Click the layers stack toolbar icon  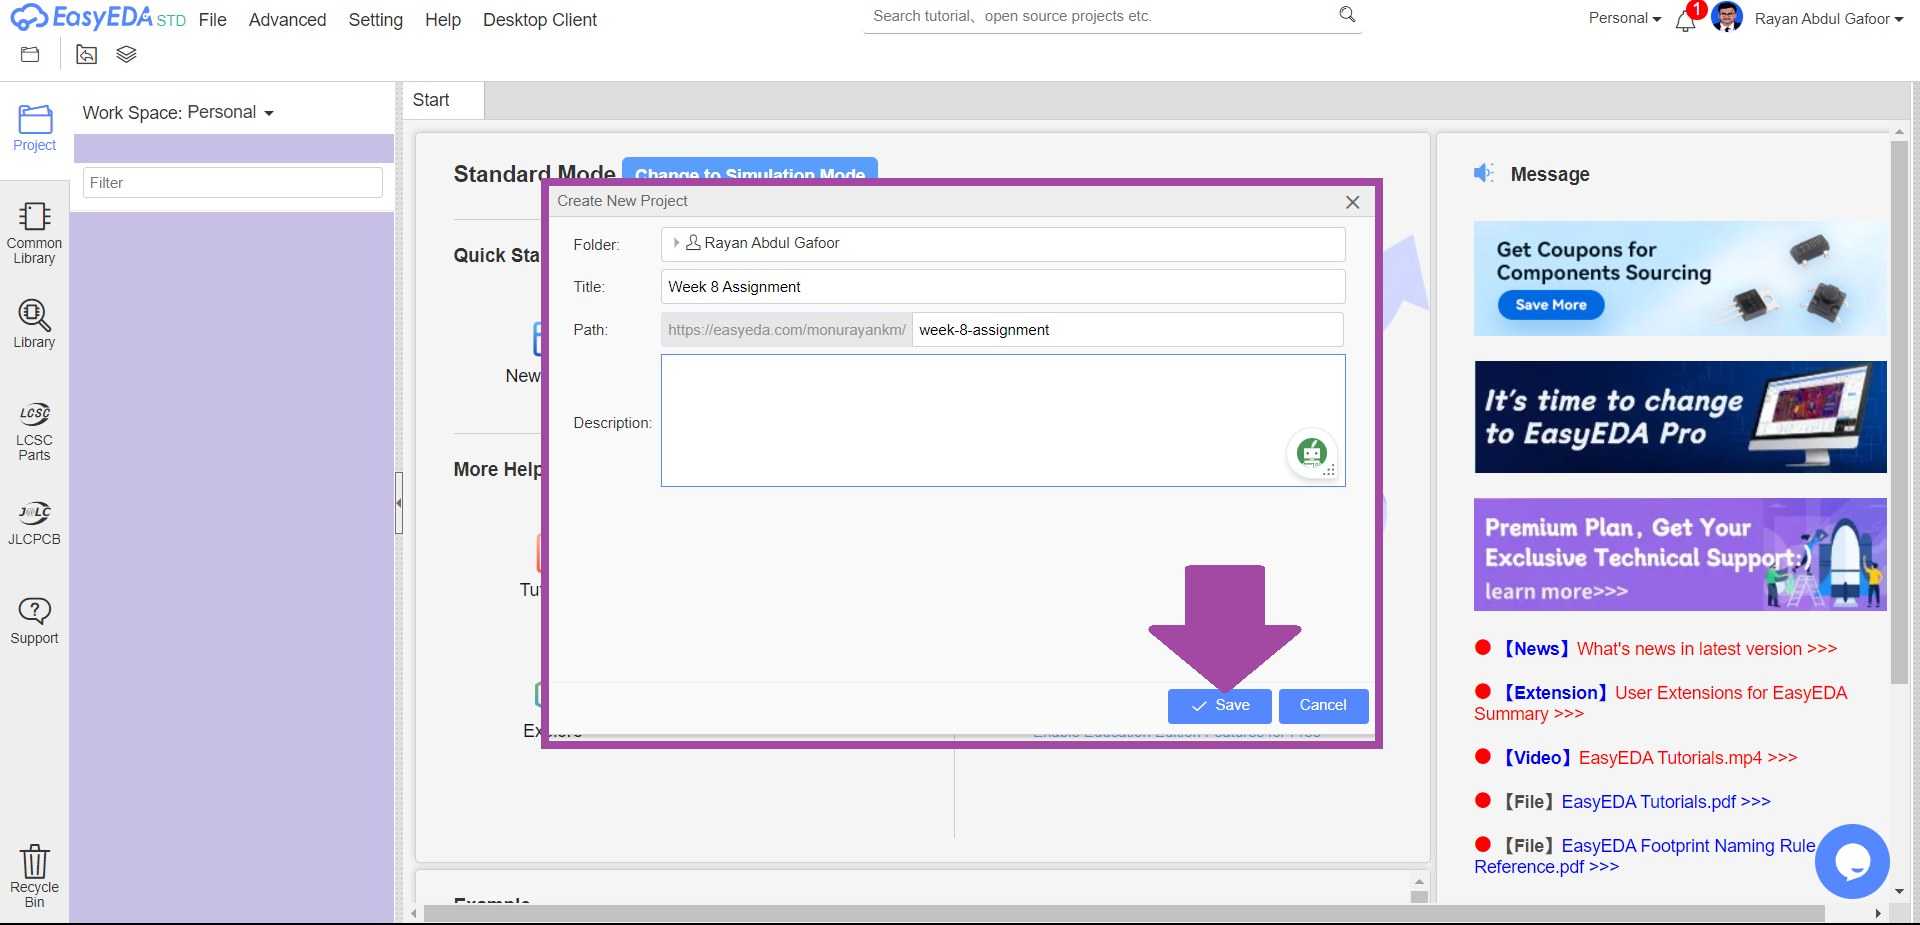click(126, 54)
